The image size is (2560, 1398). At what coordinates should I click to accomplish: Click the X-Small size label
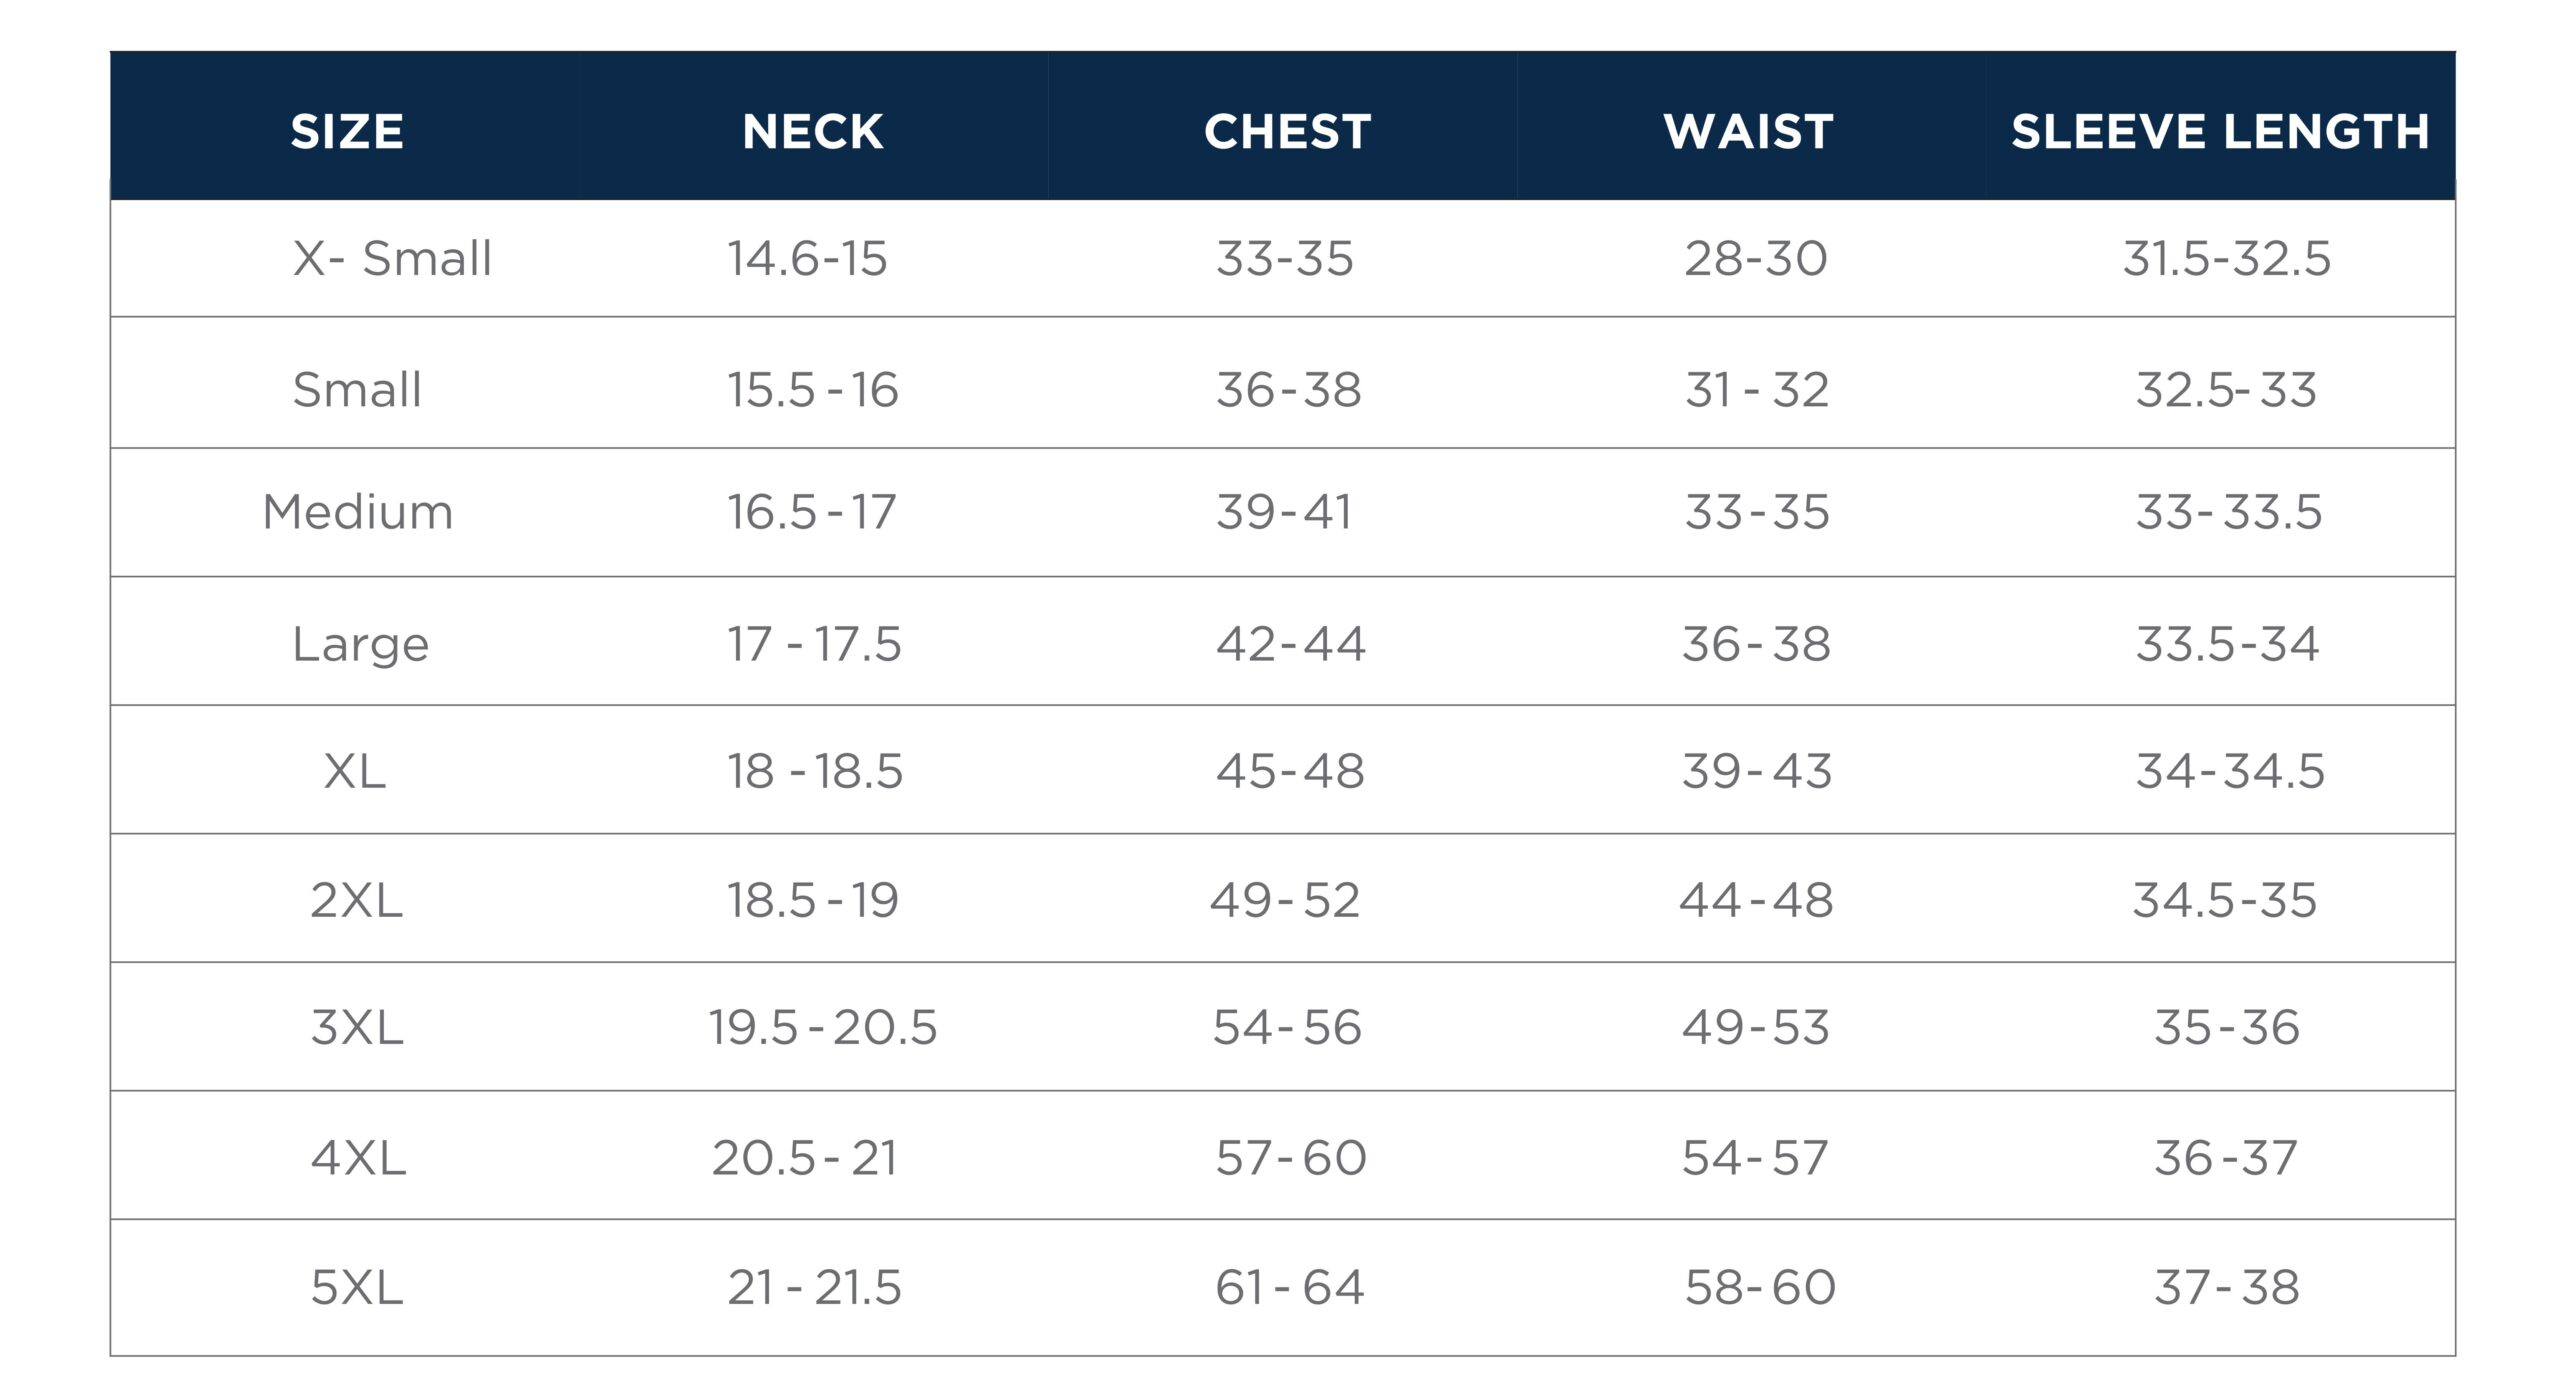(392, 259)
